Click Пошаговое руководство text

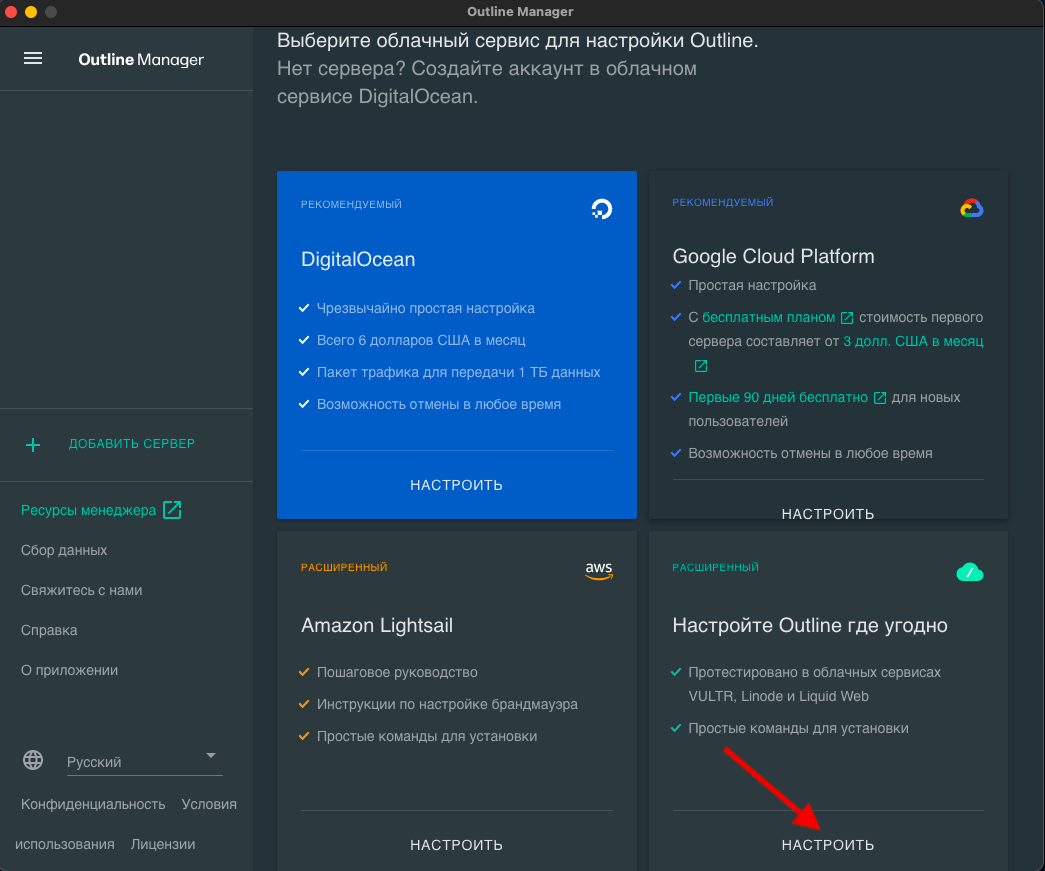point(397,672)
